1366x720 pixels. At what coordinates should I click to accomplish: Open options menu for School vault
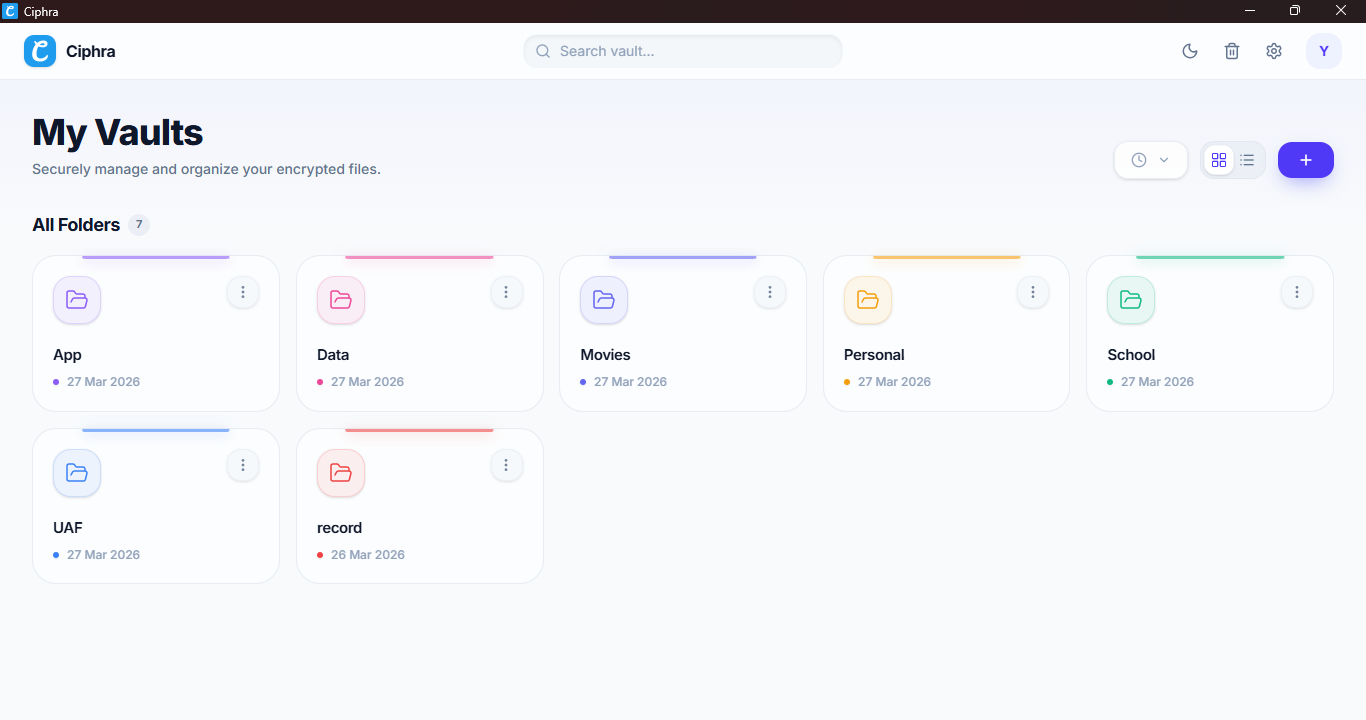[x=1297, y=292]
